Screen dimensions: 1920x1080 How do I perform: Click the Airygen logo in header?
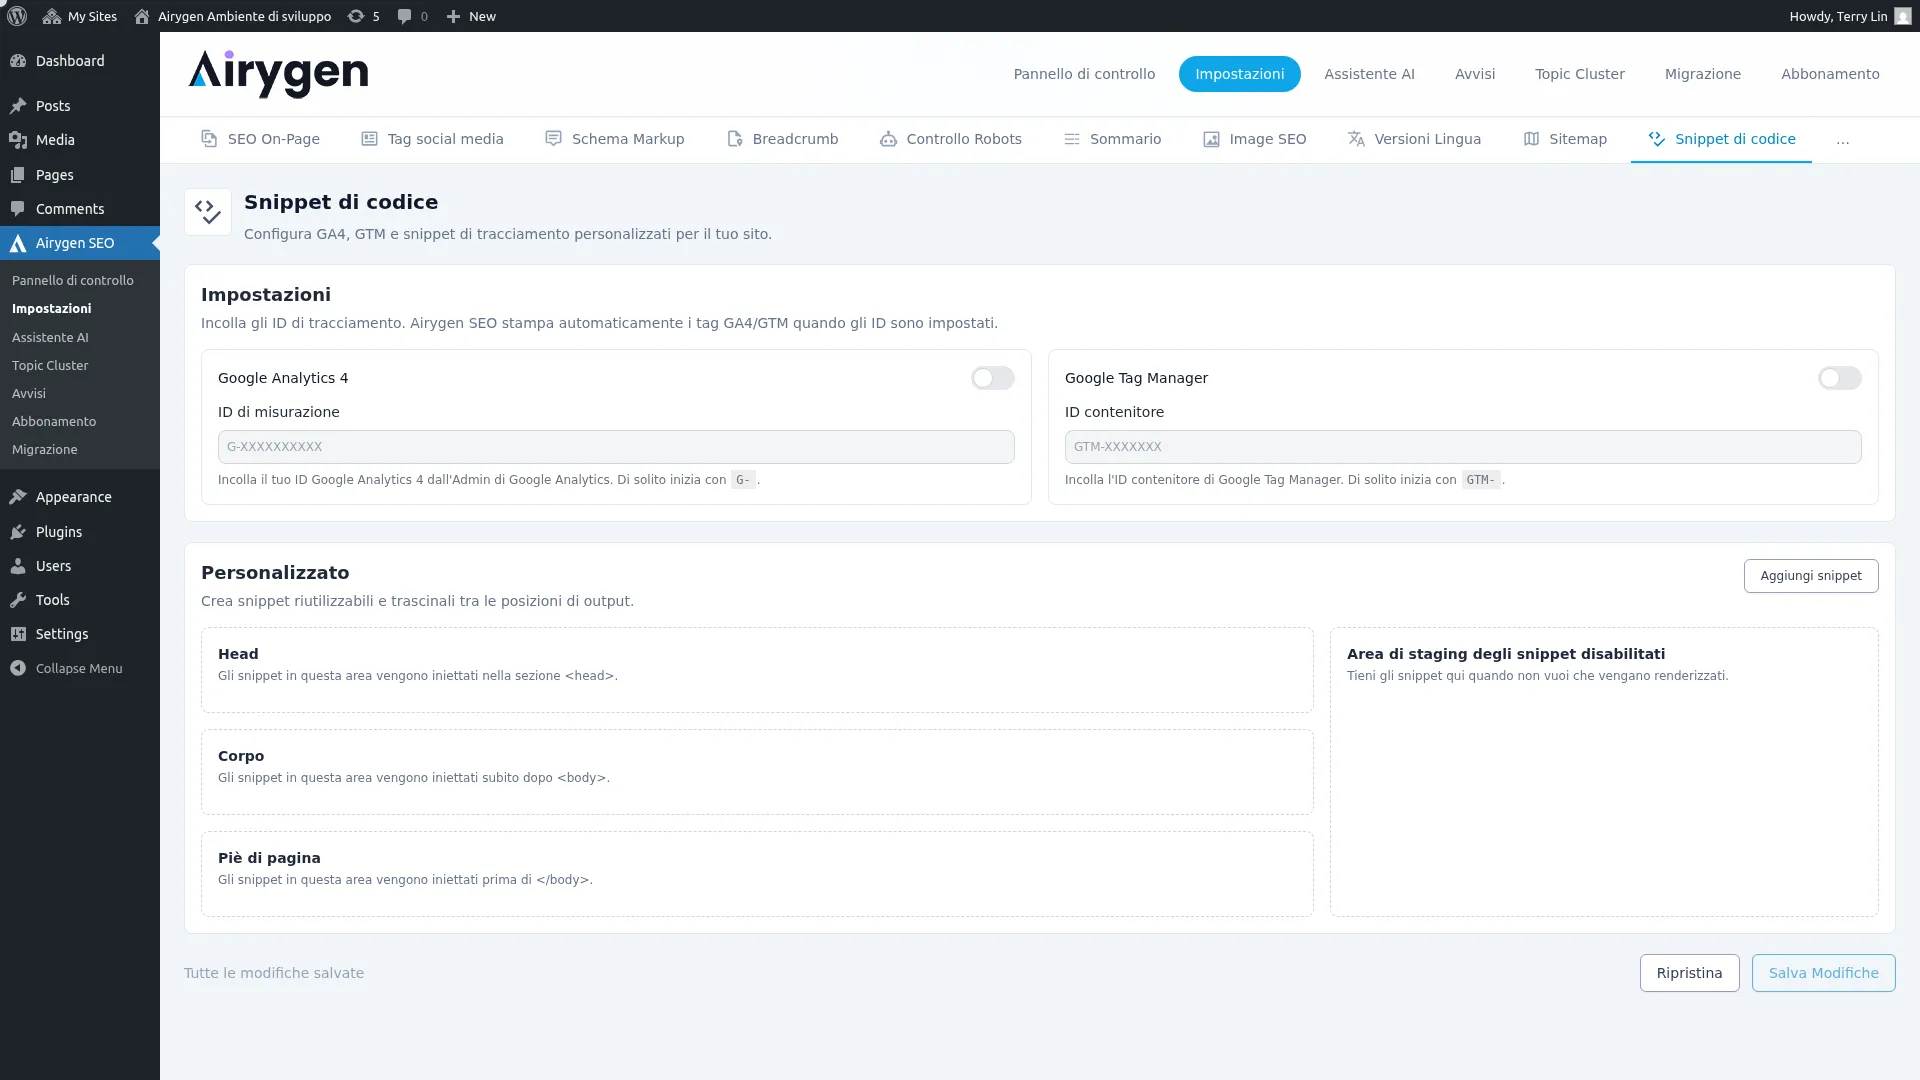tap(278, 74)
